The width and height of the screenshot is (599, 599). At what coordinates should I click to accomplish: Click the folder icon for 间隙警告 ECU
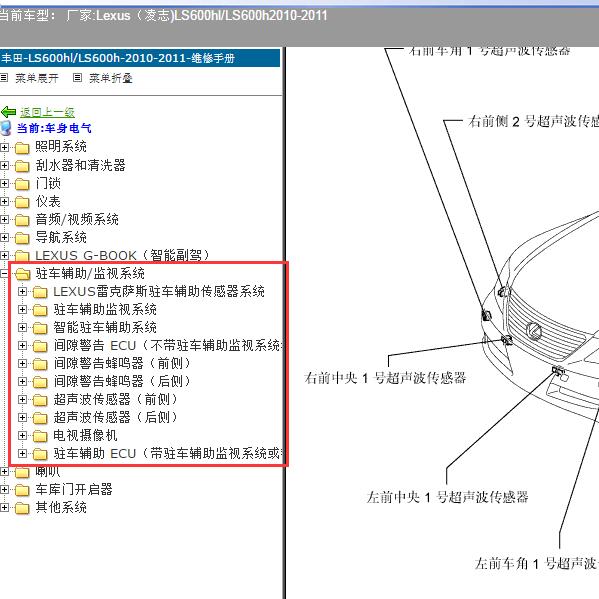(40, 346)
